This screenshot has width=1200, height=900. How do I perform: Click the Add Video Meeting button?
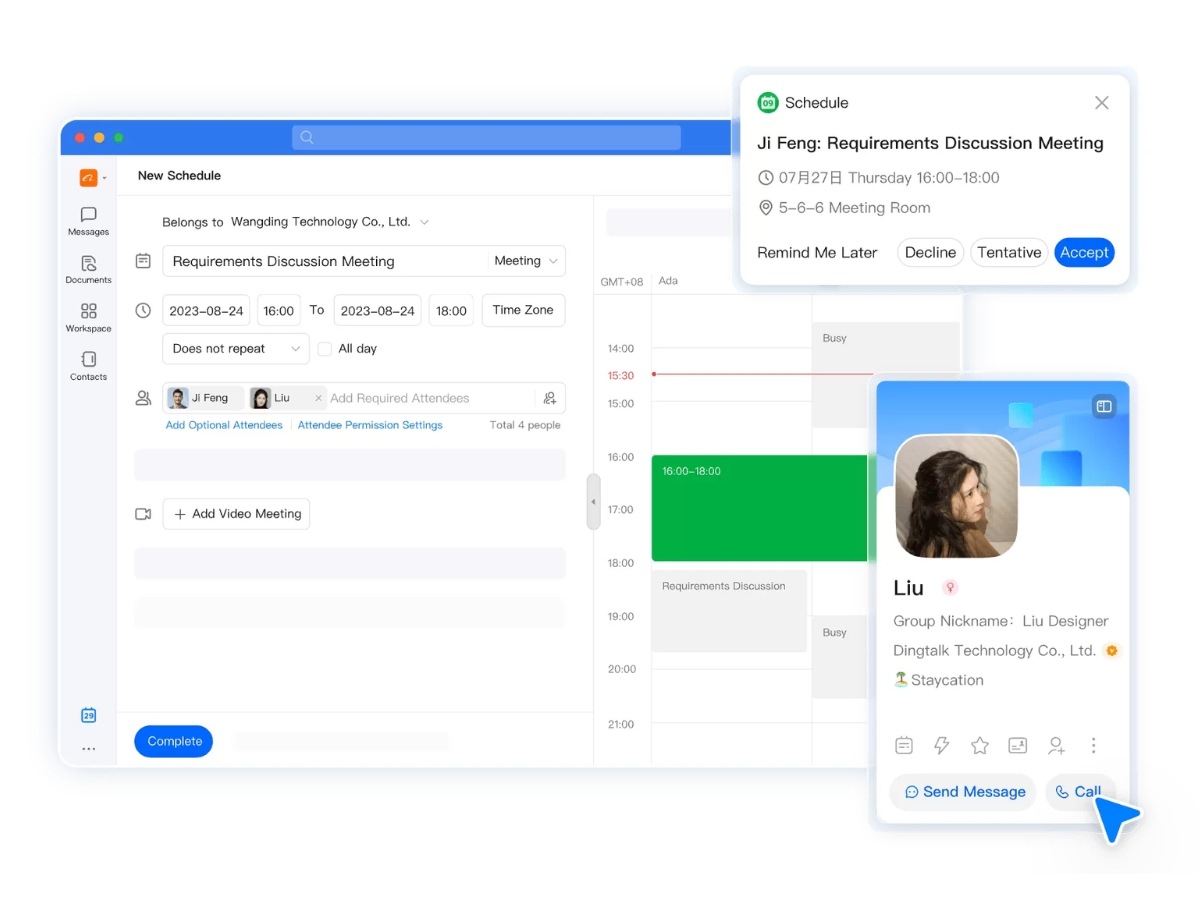click(x=236, y=514)
